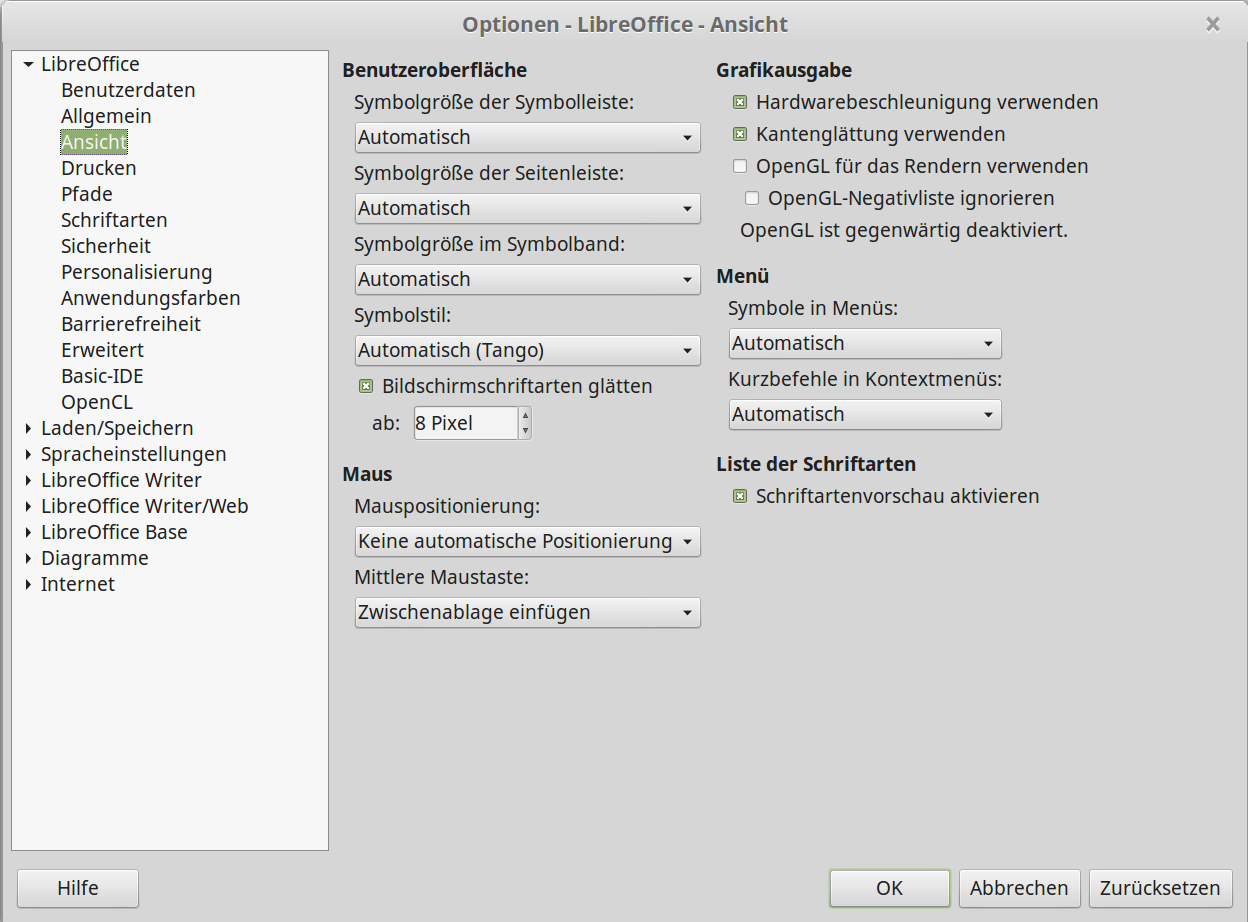Expand the Spracheinstellungen tree node
This screenshot has height=922, width=1248.
pyautogui.click(x=28, y=455)
